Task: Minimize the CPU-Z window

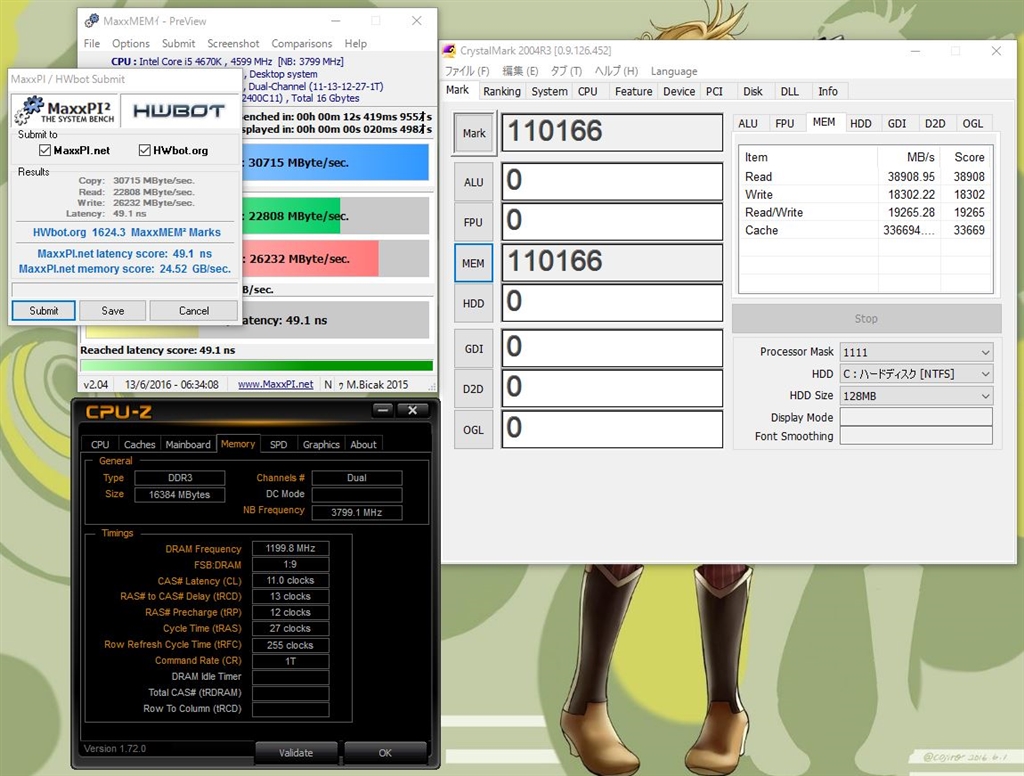Action: (x=383, y=410)
